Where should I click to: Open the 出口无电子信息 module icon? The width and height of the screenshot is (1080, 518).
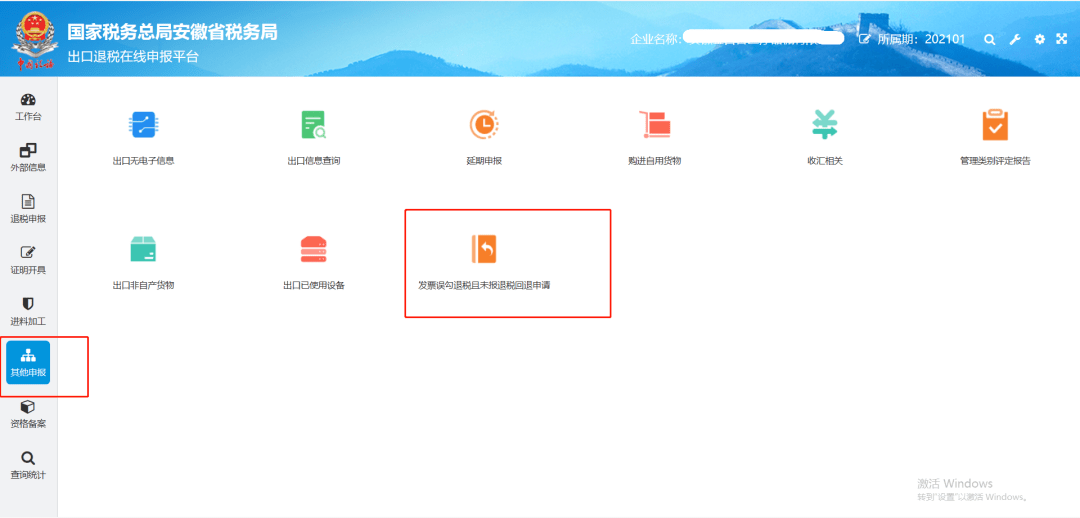pos(144,125)
